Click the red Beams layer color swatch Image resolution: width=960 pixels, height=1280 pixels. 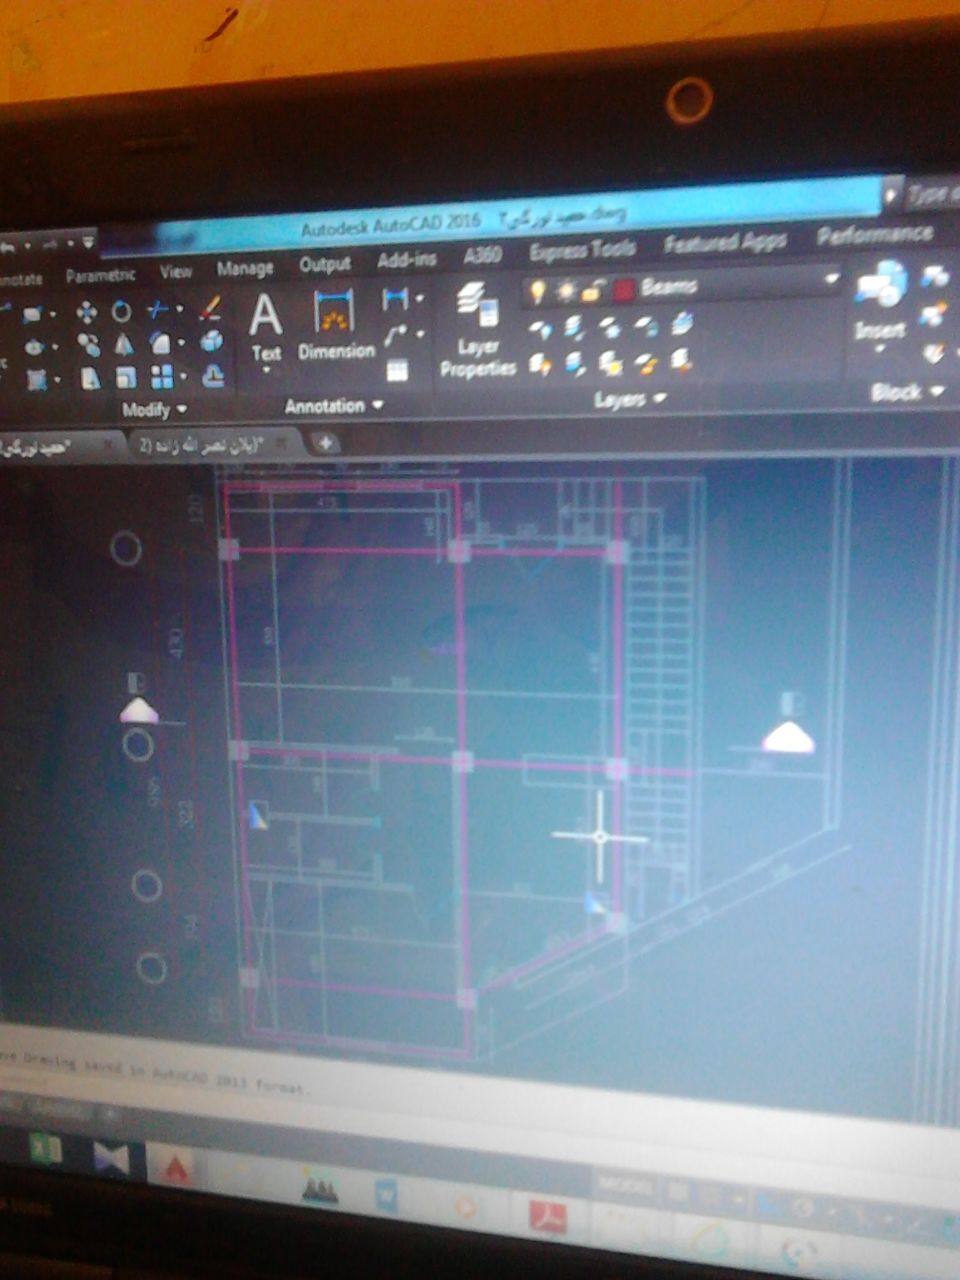point(624,289)
